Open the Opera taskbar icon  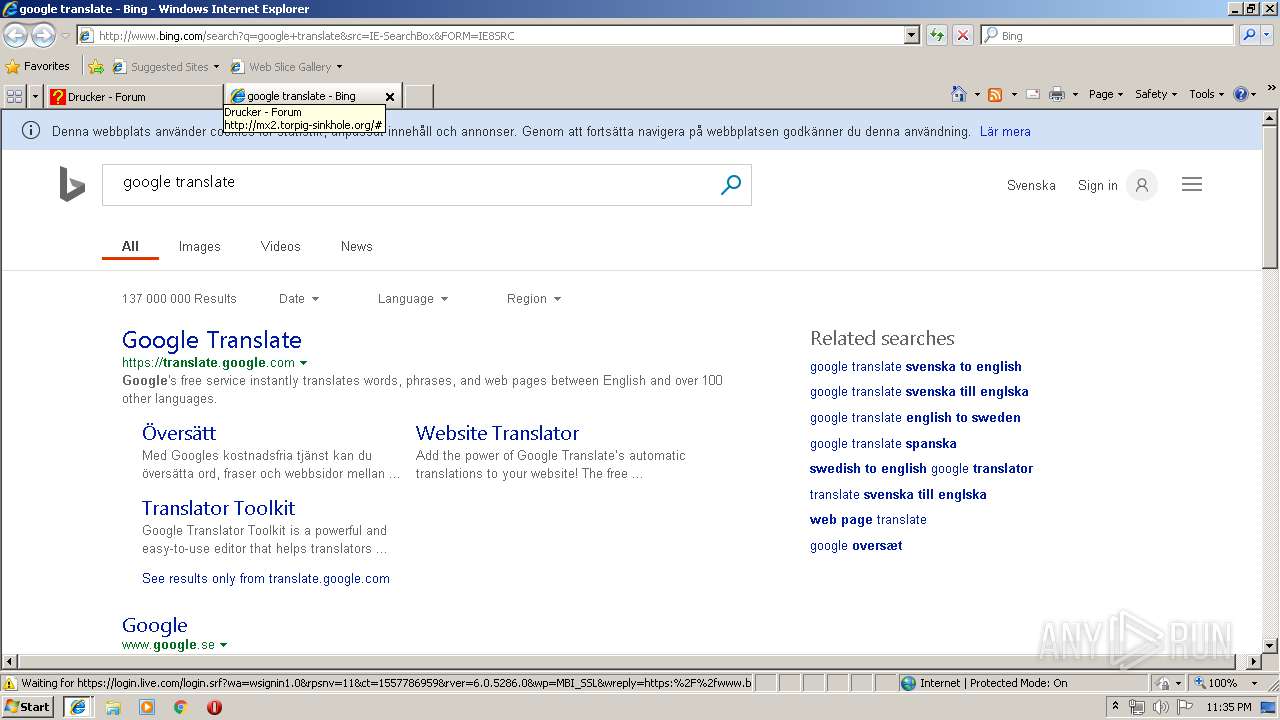coord(214,707)
